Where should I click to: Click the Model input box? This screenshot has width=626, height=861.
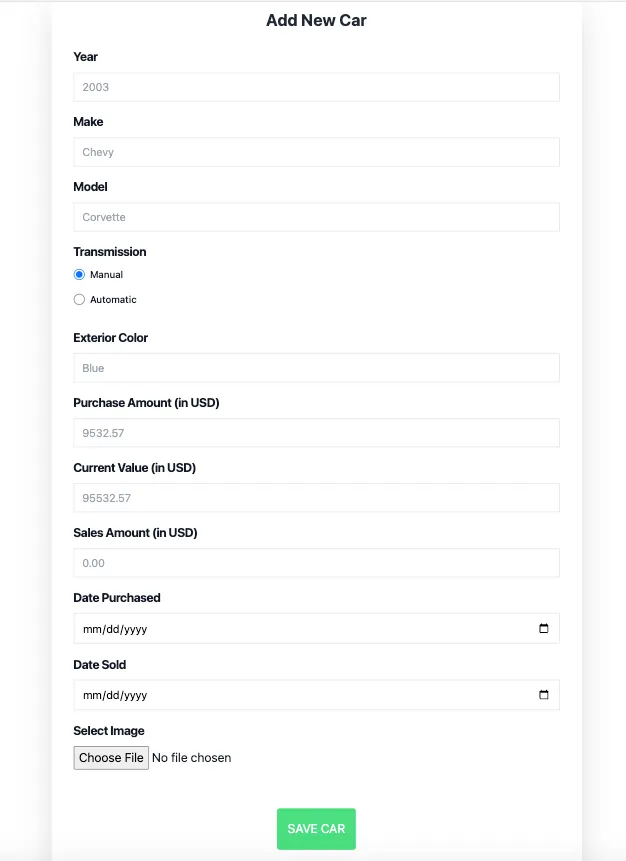coord(316,217)
